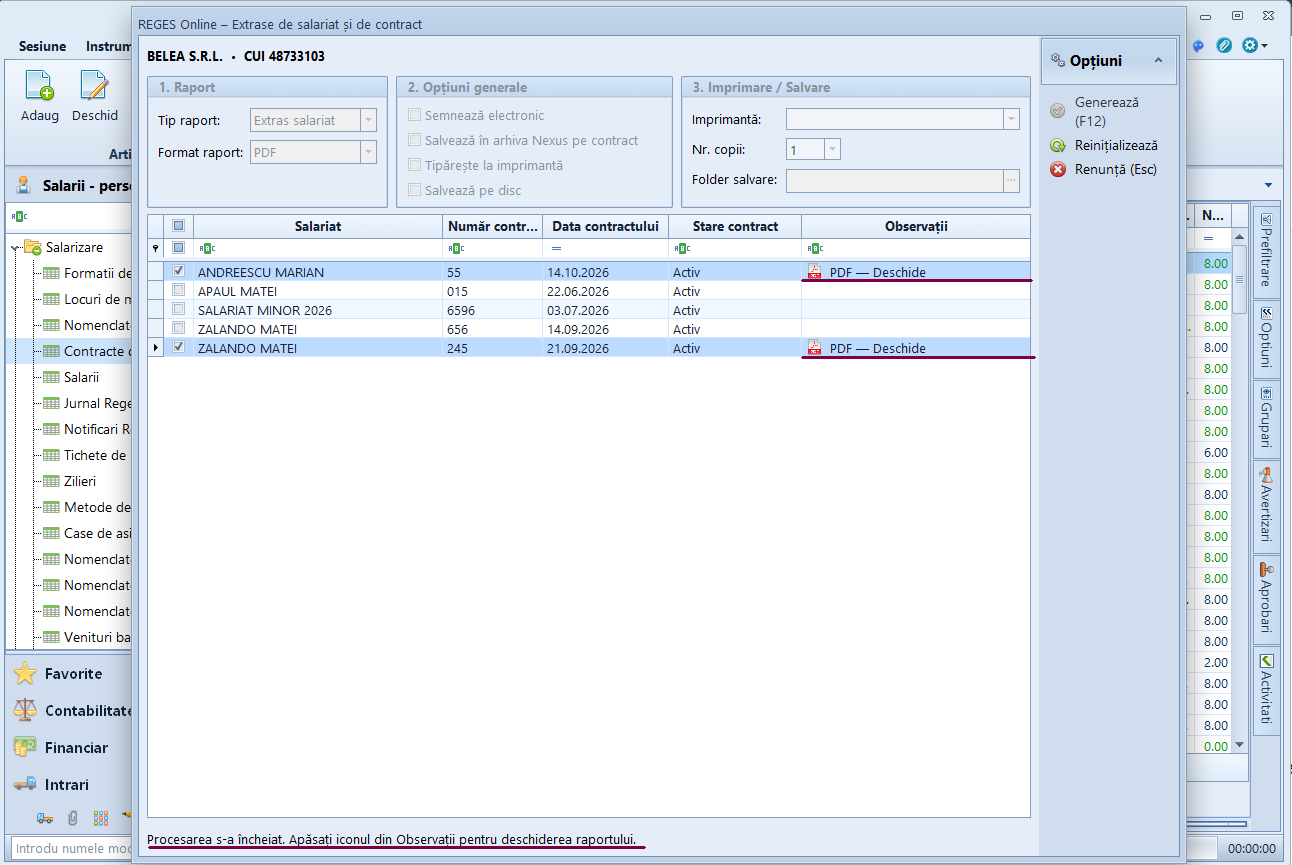Check the APAUL MATEI row checkbox
1292x865 pixels.
coord(179,290)
